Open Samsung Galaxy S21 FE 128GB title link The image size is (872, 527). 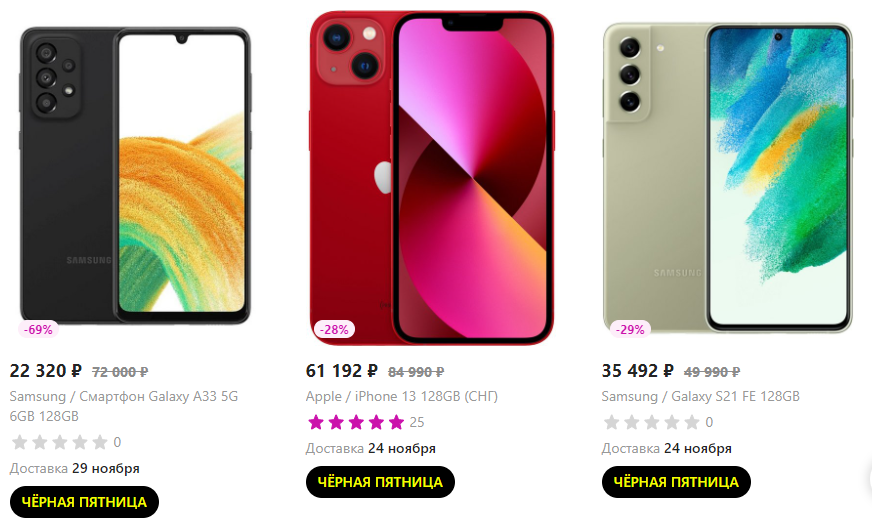tap(700, 396)
